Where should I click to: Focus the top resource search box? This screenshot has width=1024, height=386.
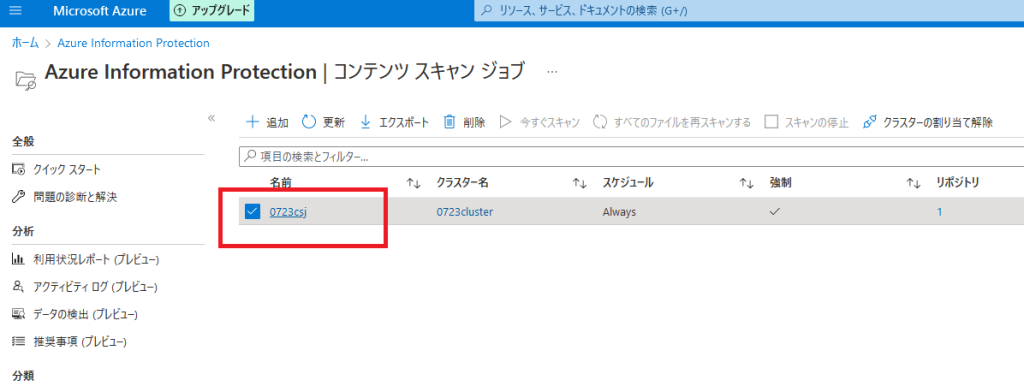click(x=748, y=11)
